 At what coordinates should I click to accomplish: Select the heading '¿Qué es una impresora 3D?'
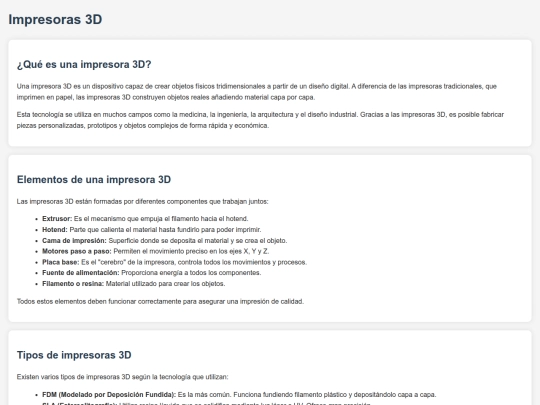click(x=84, y=64)
